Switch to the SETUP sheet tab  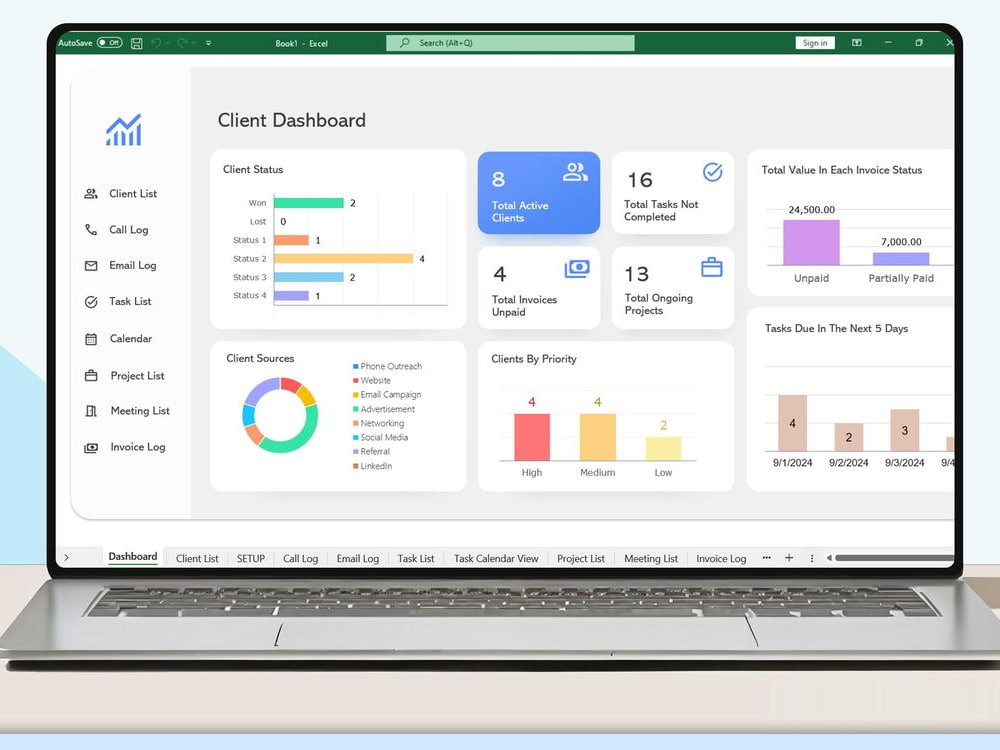pos(251,559)
